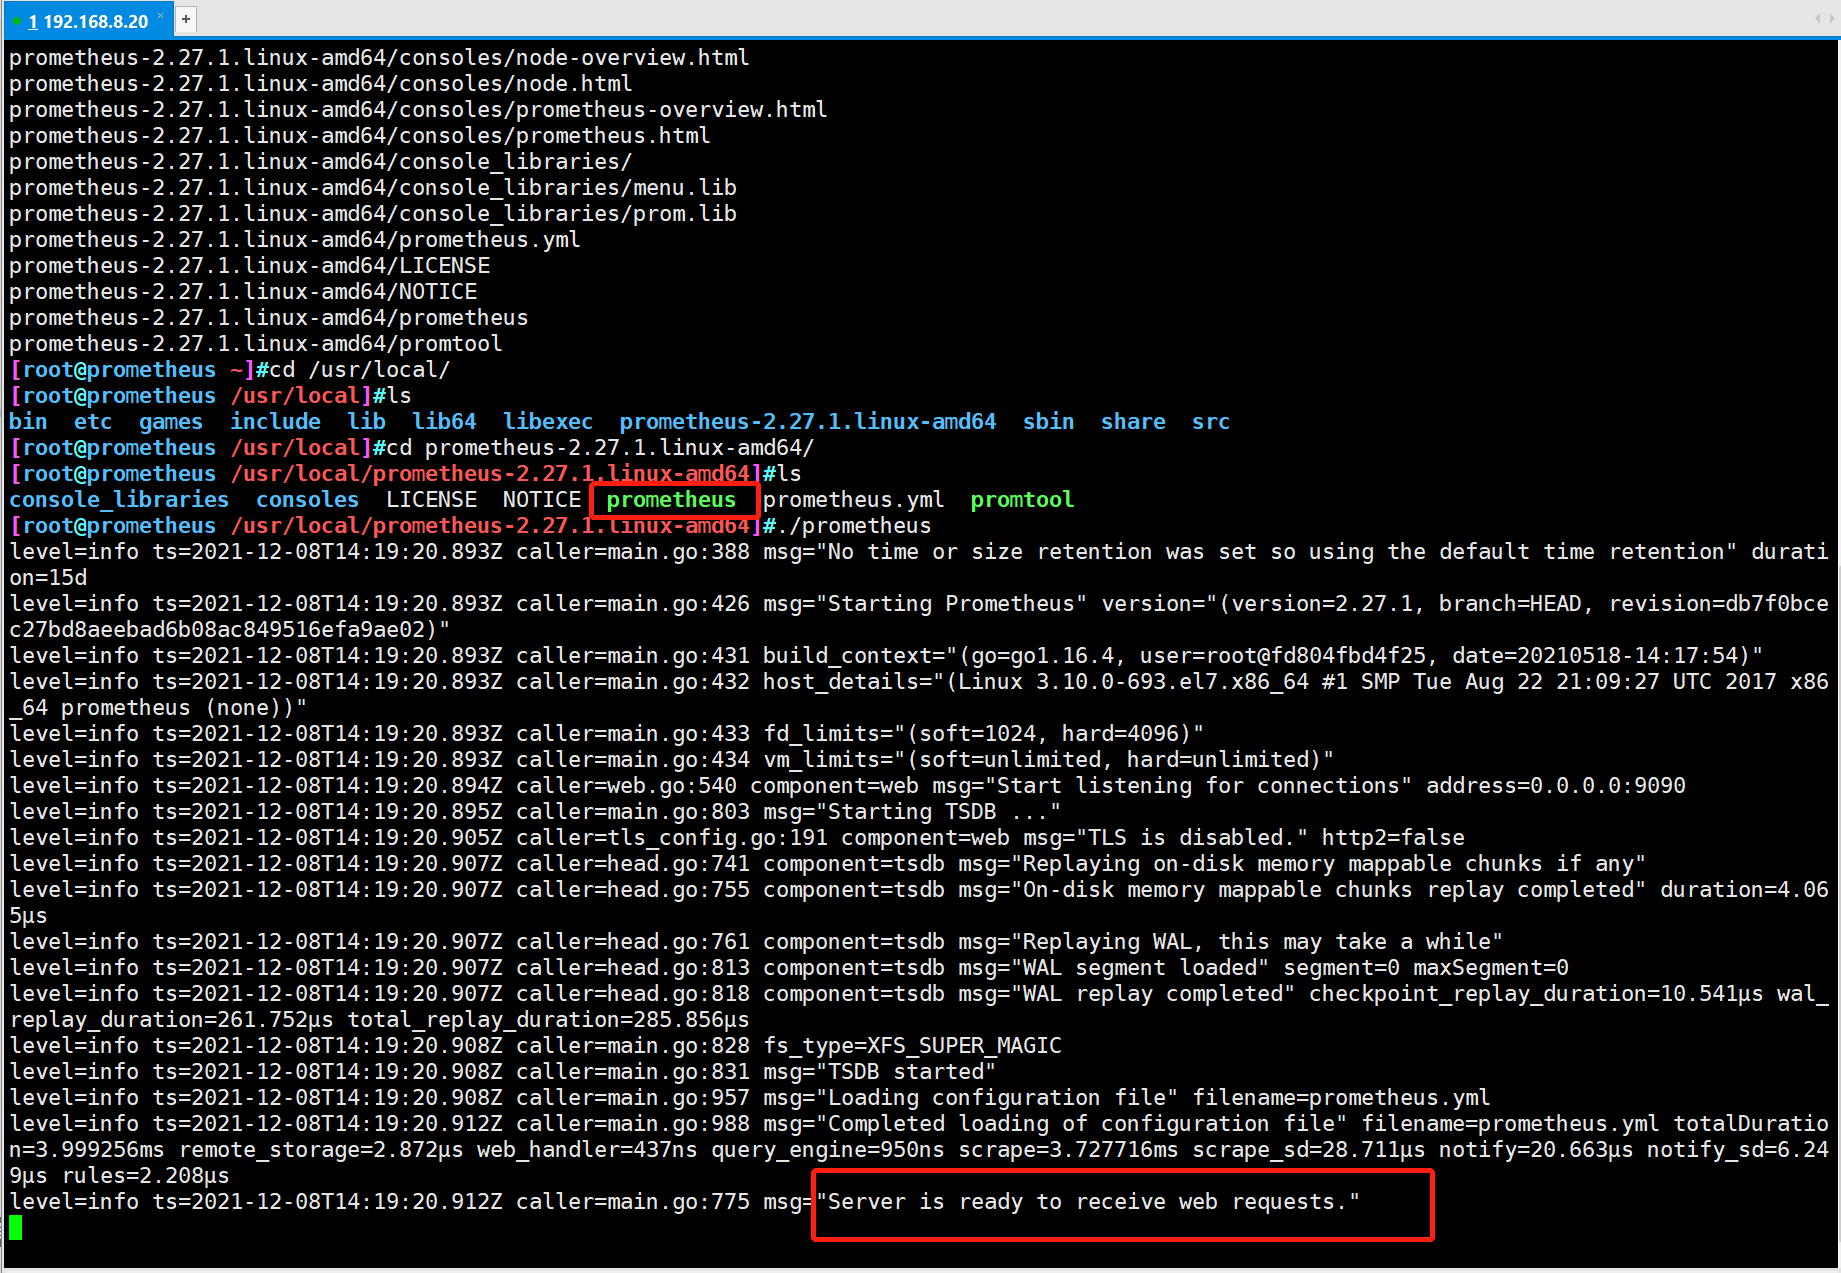Click 'WAL replay completed' log message

click(x=1153, y=993)
